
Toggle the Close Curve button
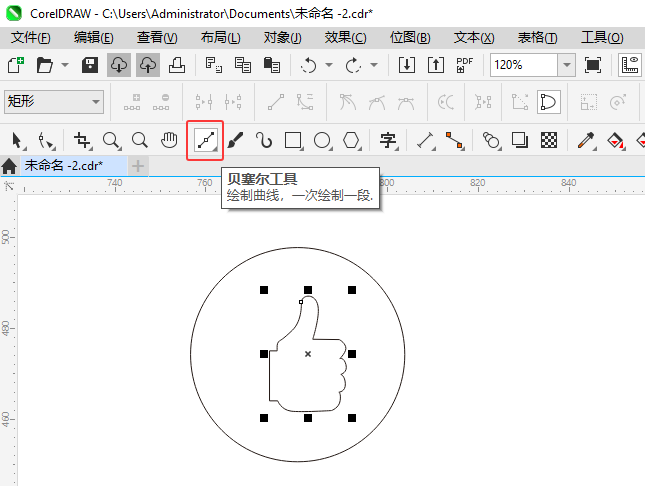[549, 102]
